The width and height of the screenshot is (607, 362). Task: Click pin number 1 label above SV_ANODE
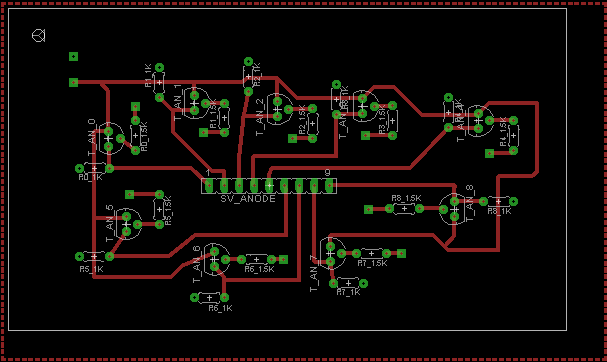pyautogui.click(x=208, y=172)
